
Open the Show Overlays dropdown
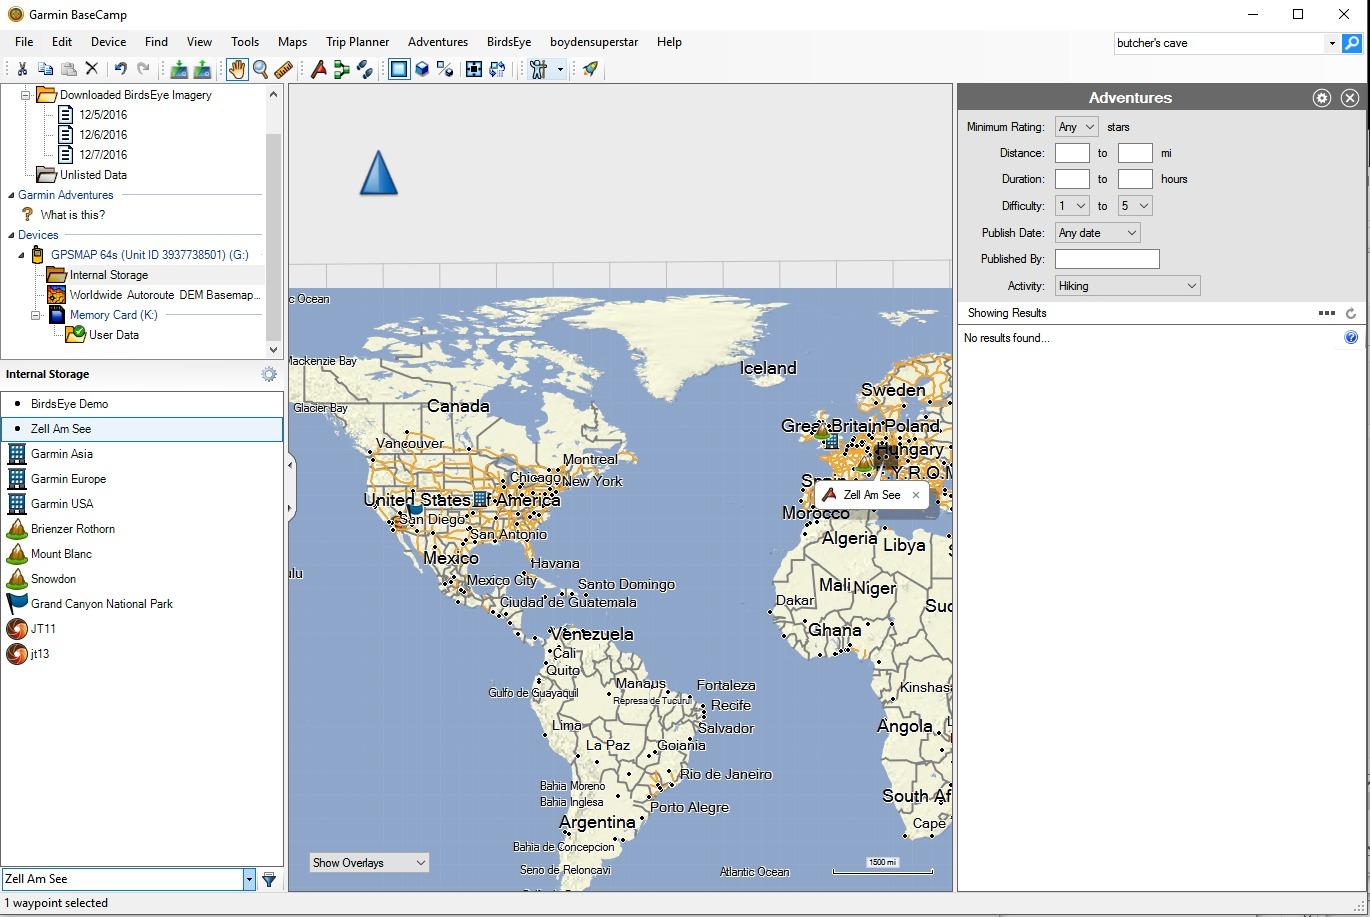point(369,863)
